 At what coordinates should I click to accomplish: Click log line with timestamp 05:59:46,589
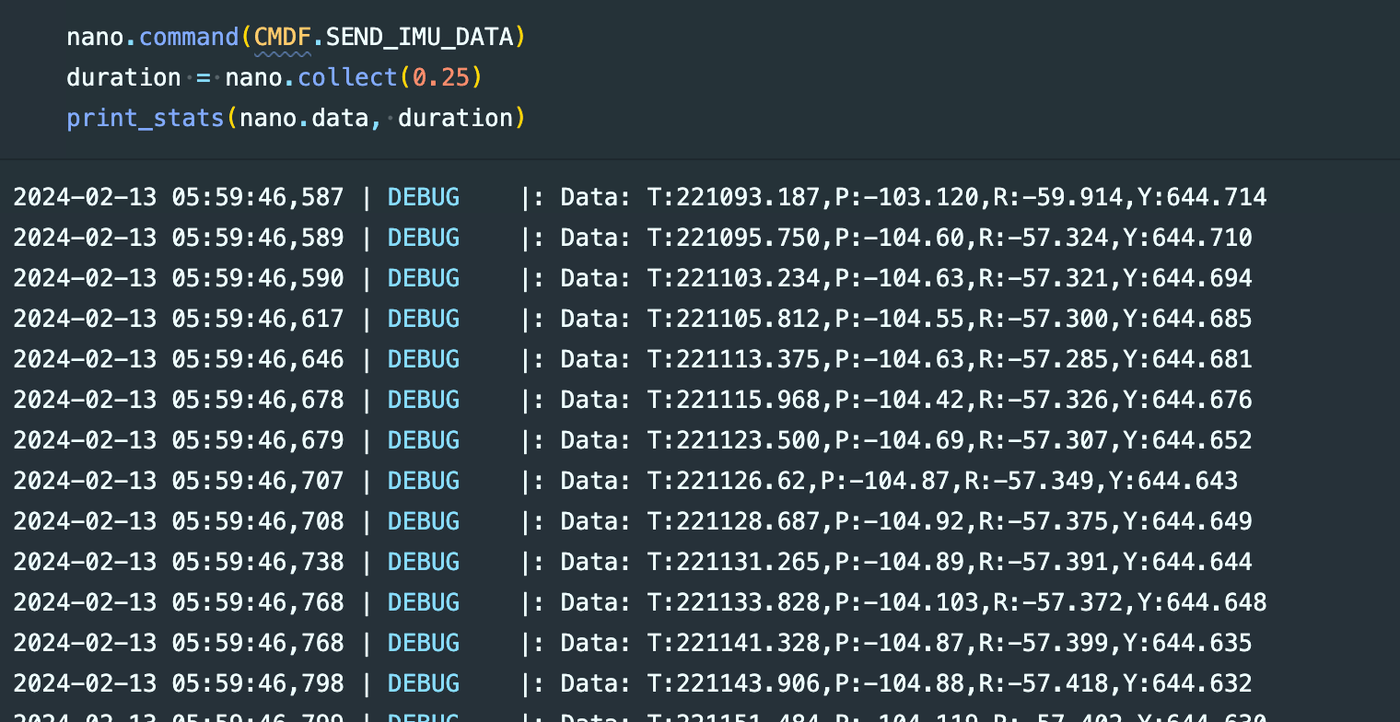coord(633,238)
